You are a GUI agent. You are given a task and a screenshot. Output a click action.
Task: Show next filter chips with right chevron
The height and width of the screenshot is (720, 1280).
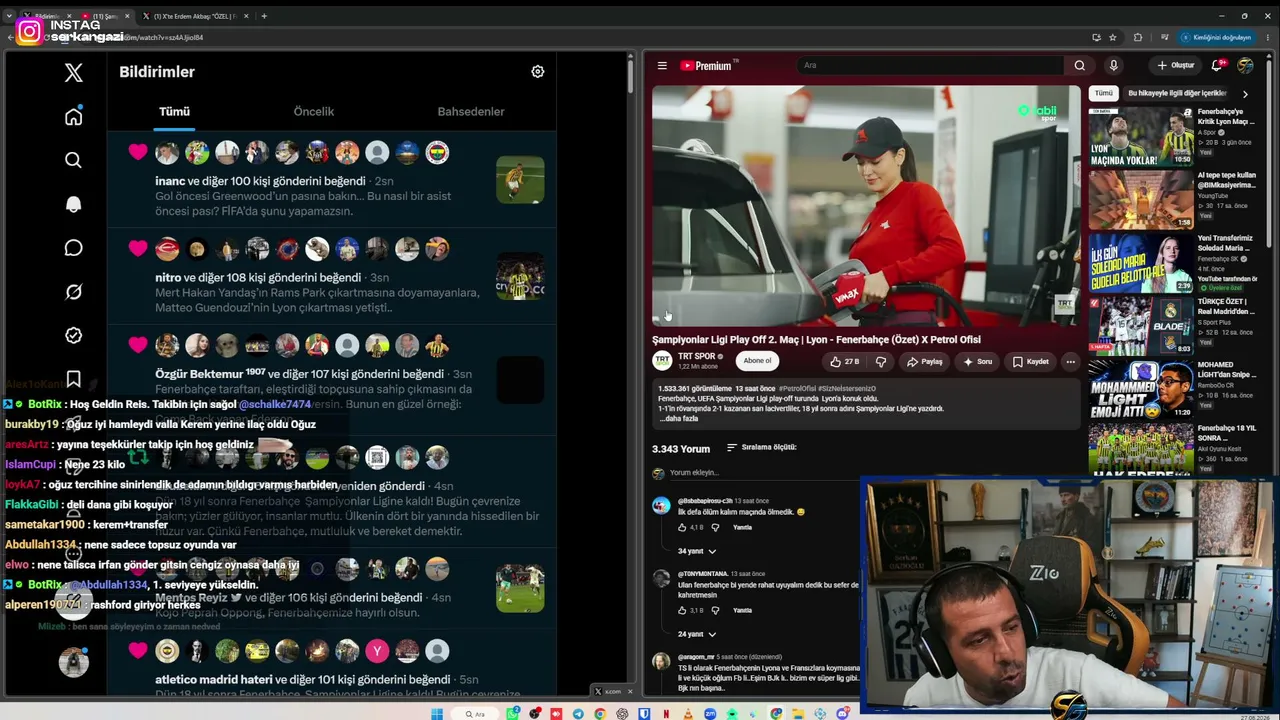[1245, 93]
